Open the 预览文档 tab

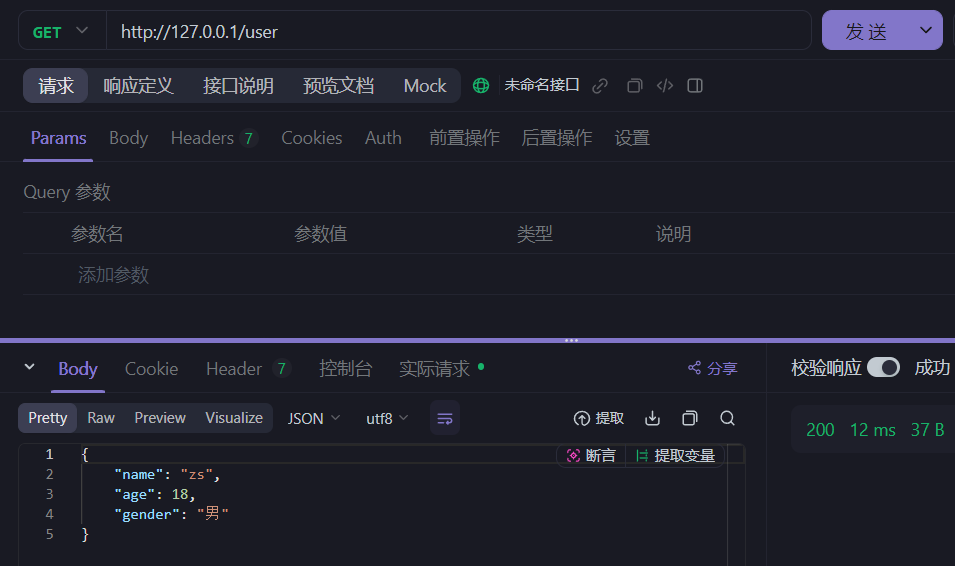[x=339, y=86]
